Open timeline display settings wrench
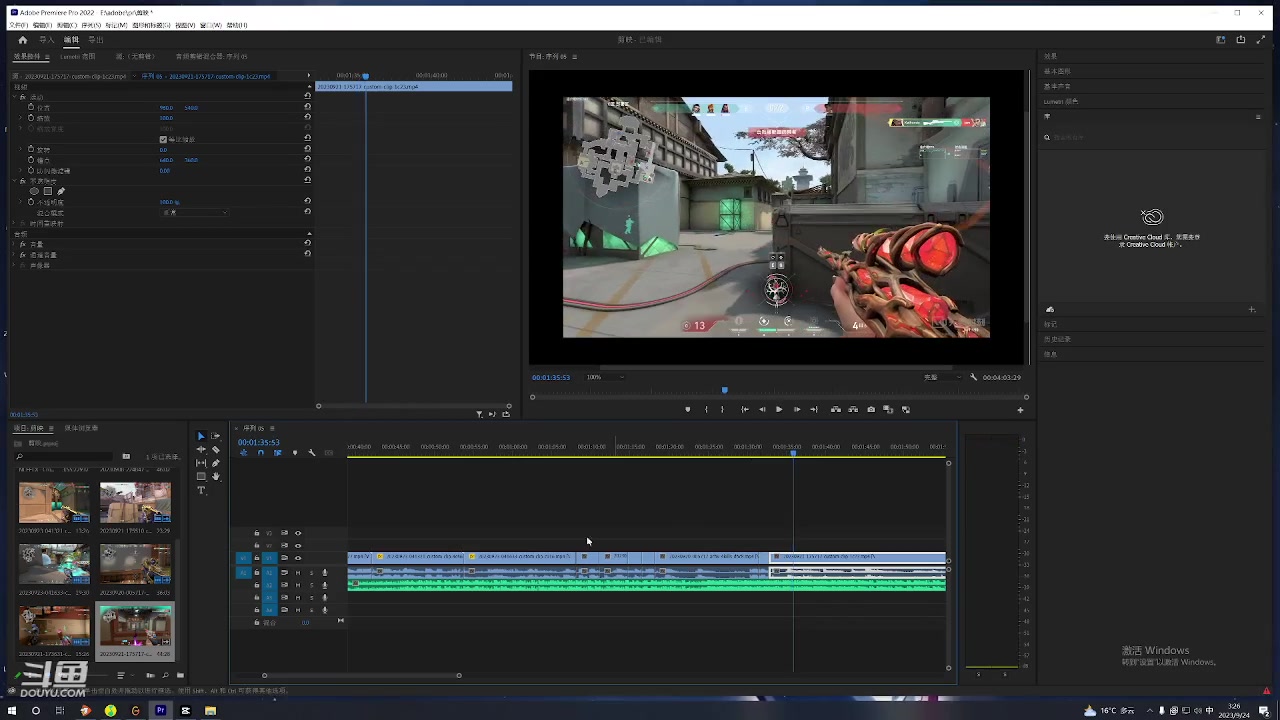 311,453
